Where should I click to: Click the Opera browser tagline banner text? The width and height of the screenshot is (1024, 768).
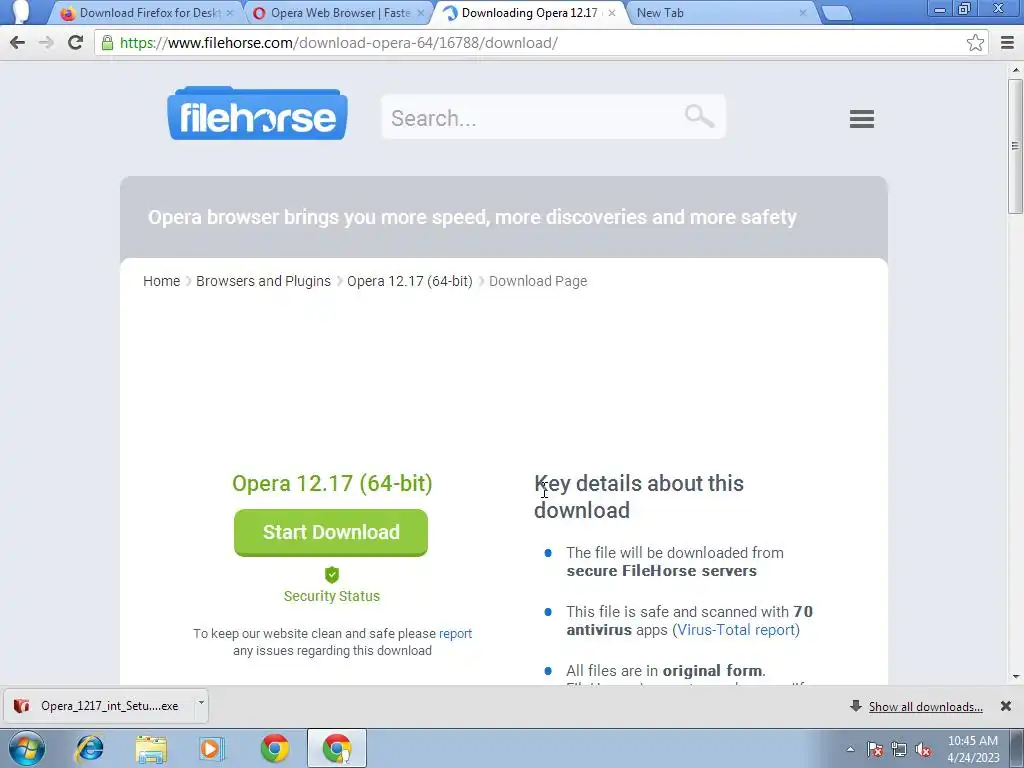coord(472,217)
